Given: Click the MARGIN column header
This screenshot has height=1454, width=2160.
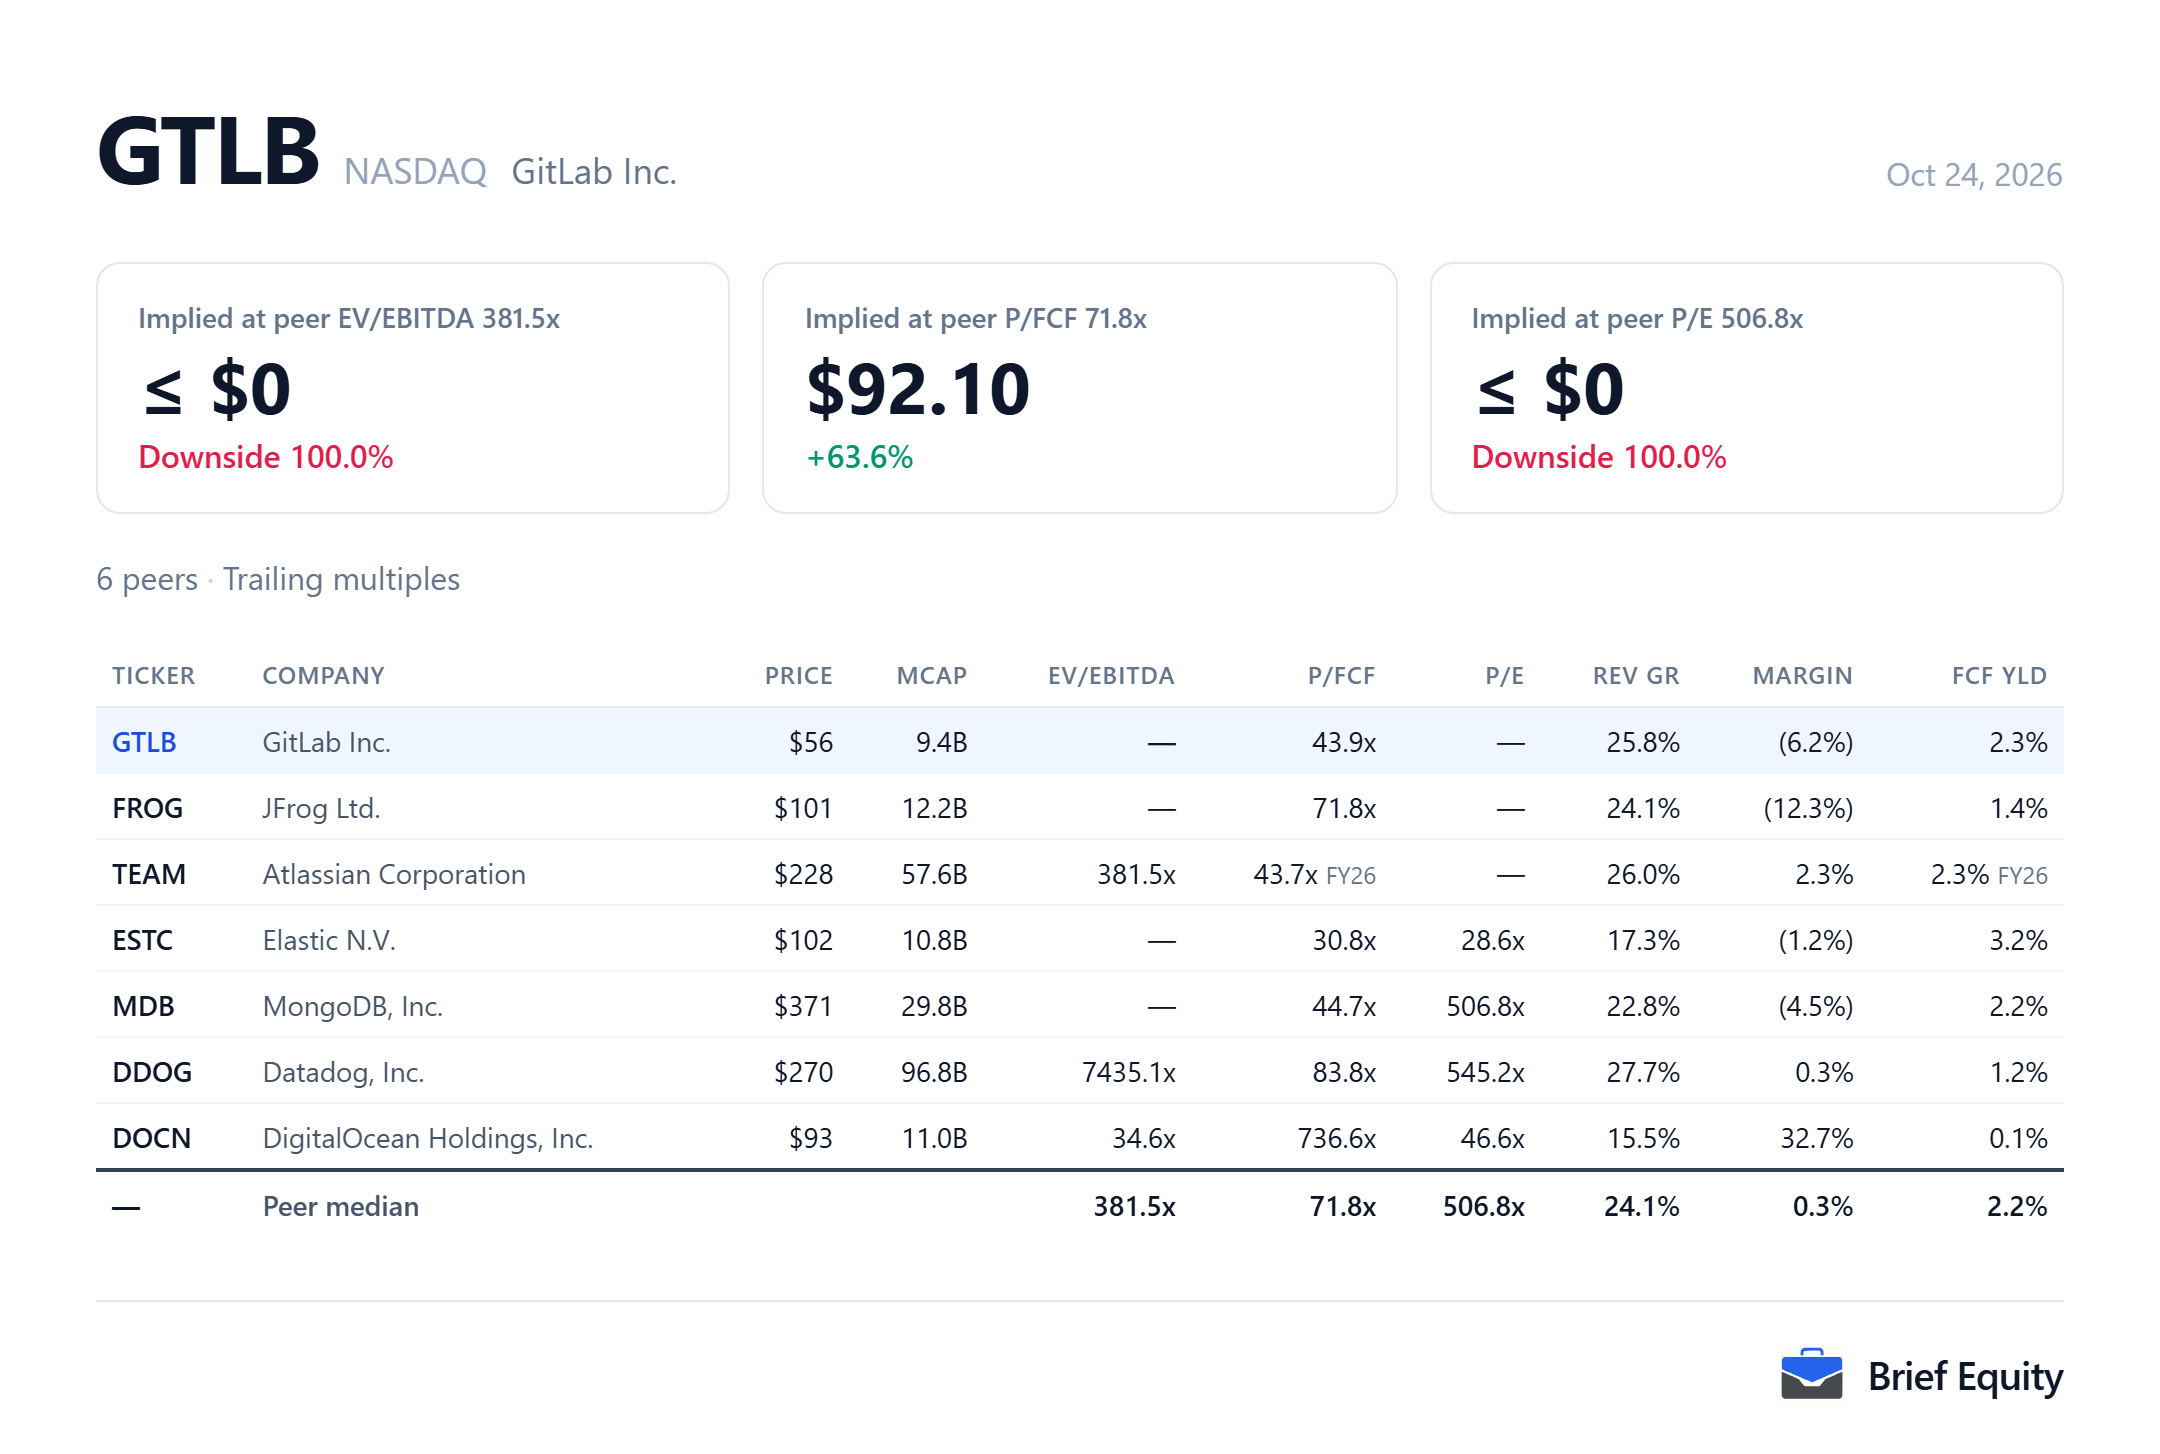Looking at the screenshot, I should [1803, 676].
